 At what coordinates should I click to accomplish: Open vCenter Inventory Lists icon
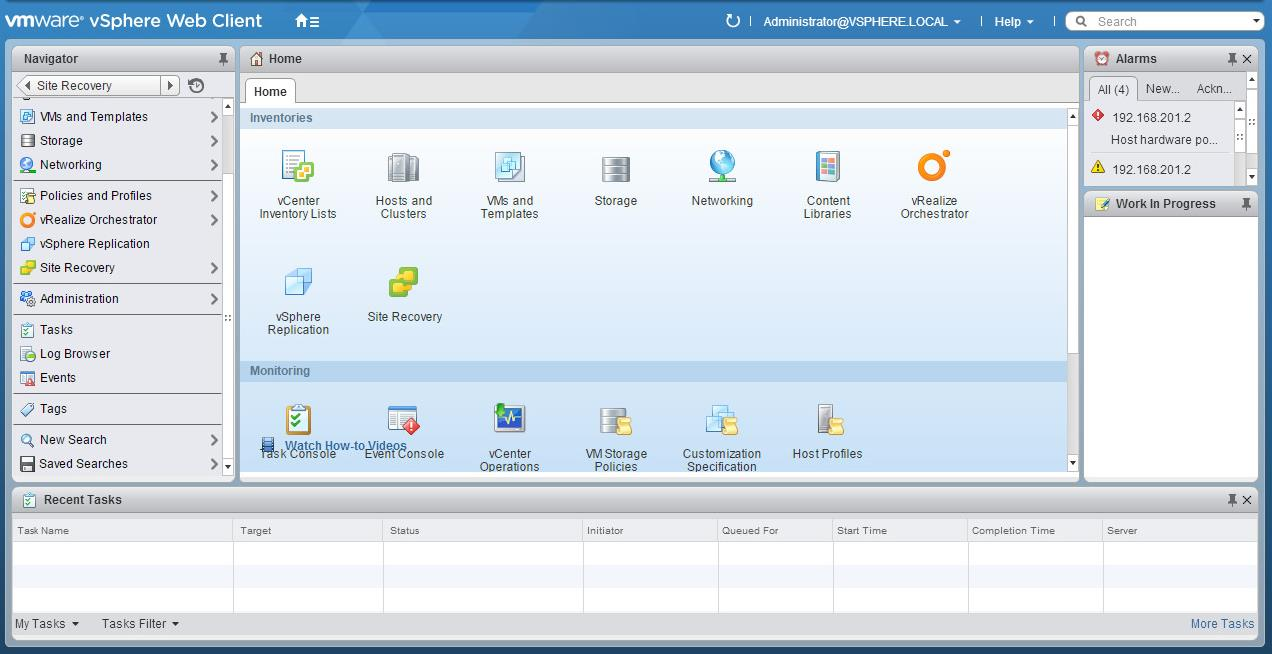click(298, 166)
